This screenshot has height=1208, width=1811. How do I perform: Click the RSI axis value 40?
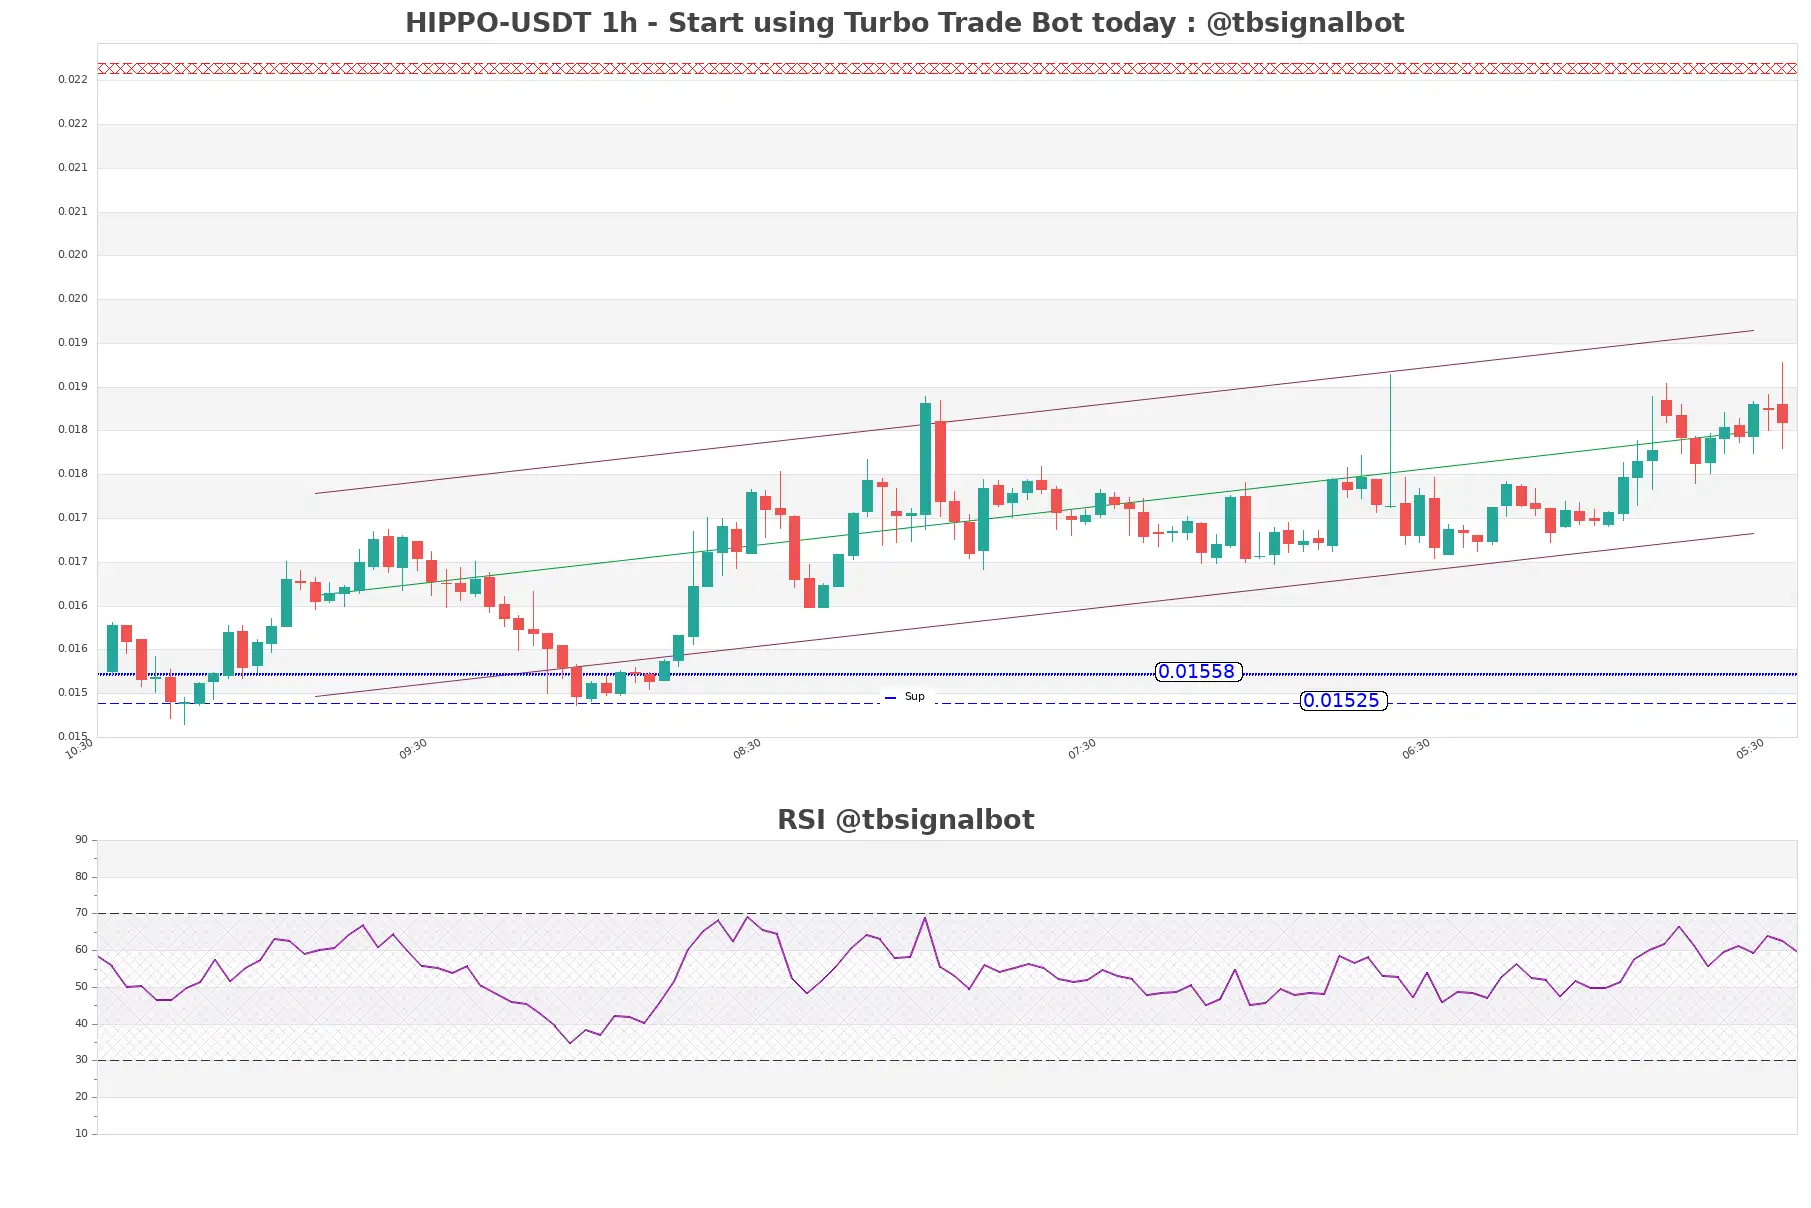point(81,1024)
